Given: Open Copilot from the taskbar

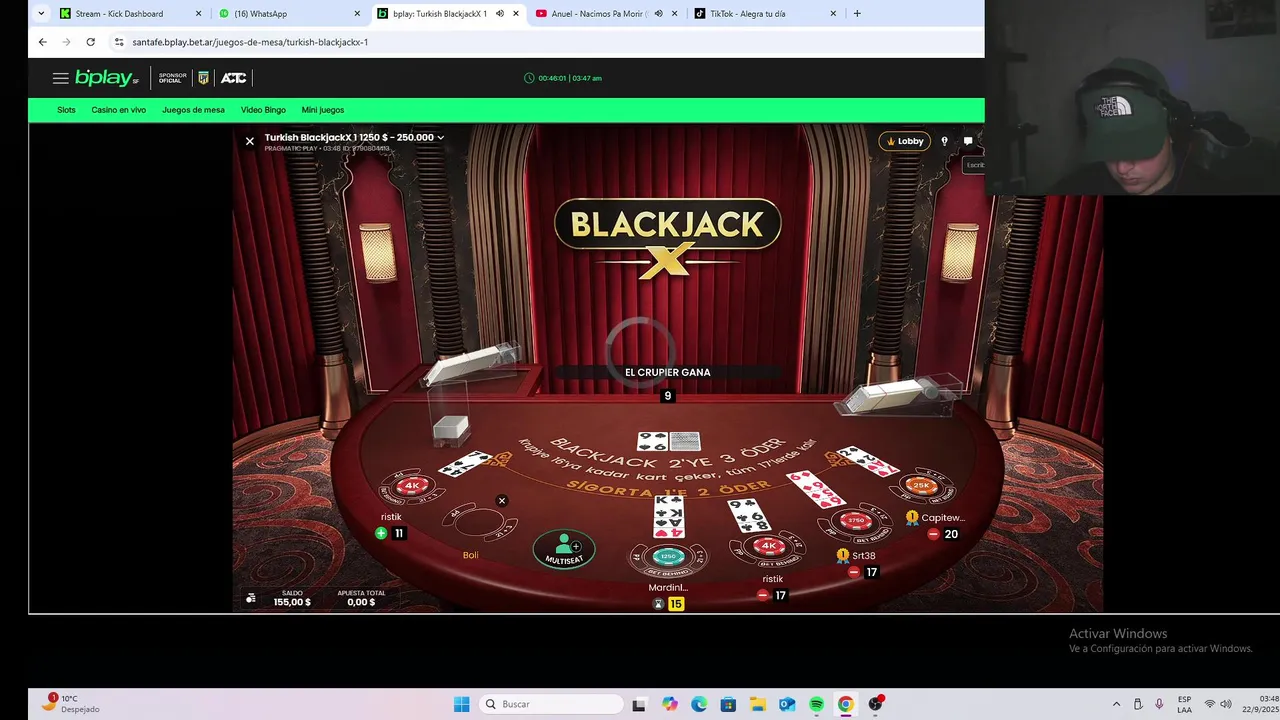Looking at the screenshot, I should [x=670, y=704].
